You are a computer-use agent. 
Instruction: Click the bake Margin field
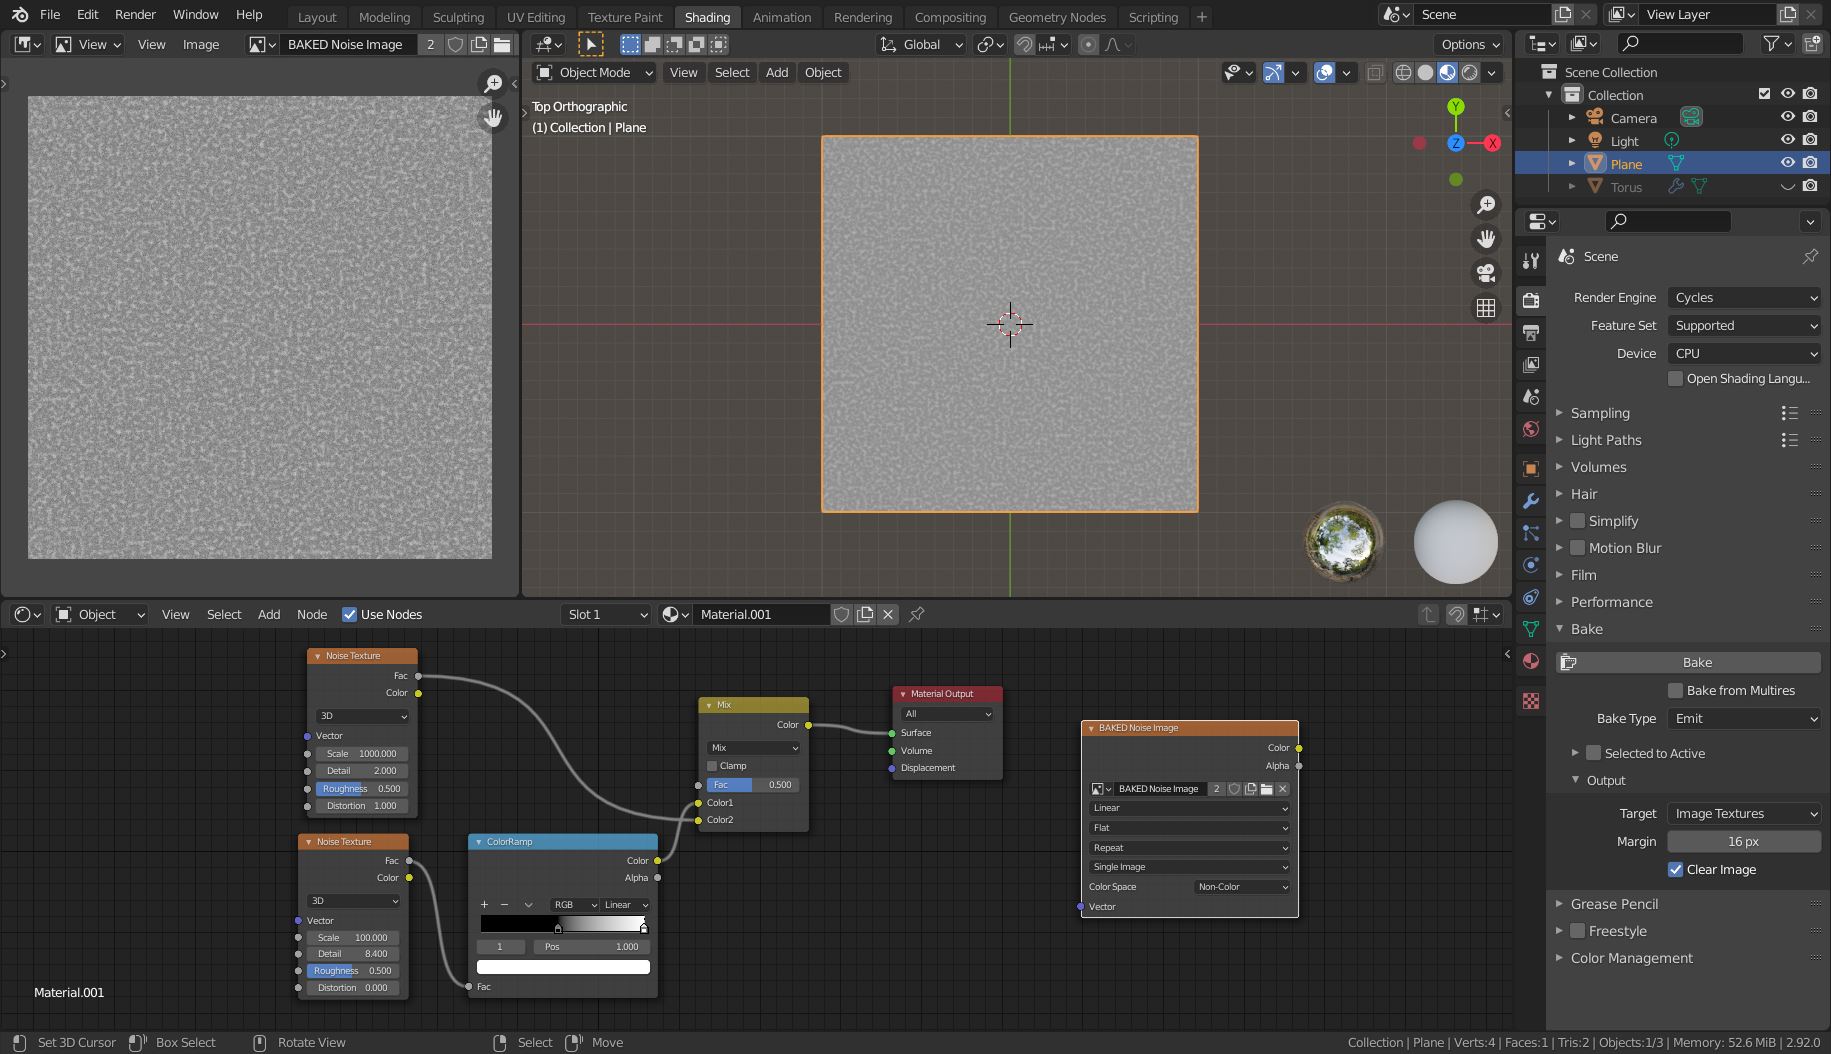click(1744, 841)
